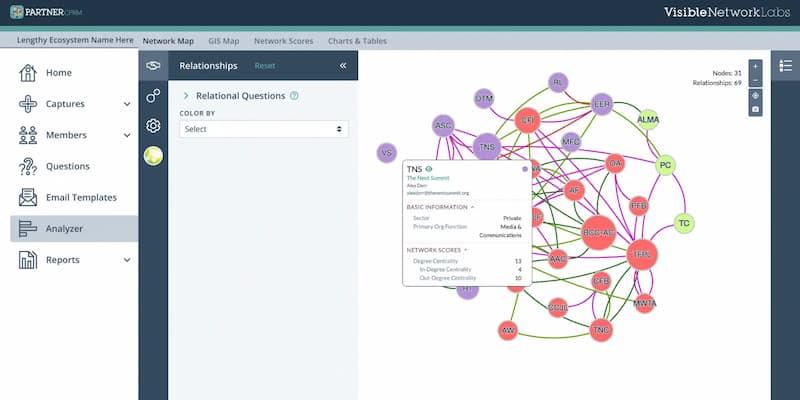This screenshot has width=800, height=400.
Task: Reset the Relationships filters
Action: coord(265,66)
